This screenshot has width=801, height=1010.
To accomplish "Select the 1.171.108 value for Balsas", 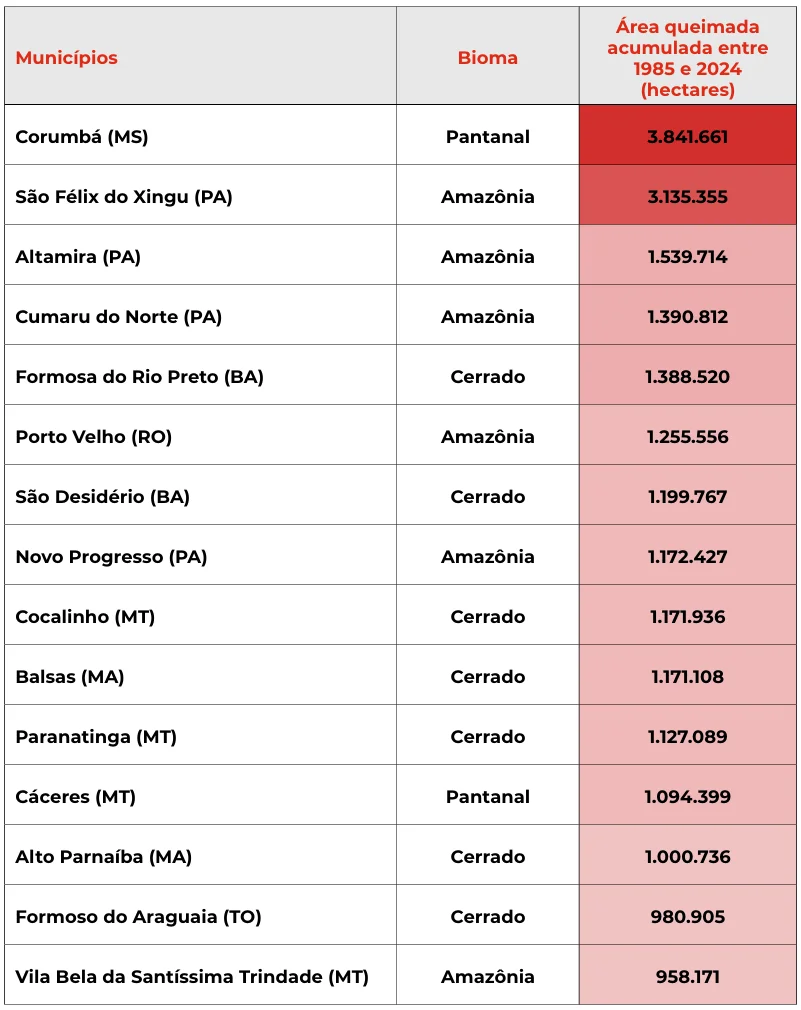I will (688, 674).
